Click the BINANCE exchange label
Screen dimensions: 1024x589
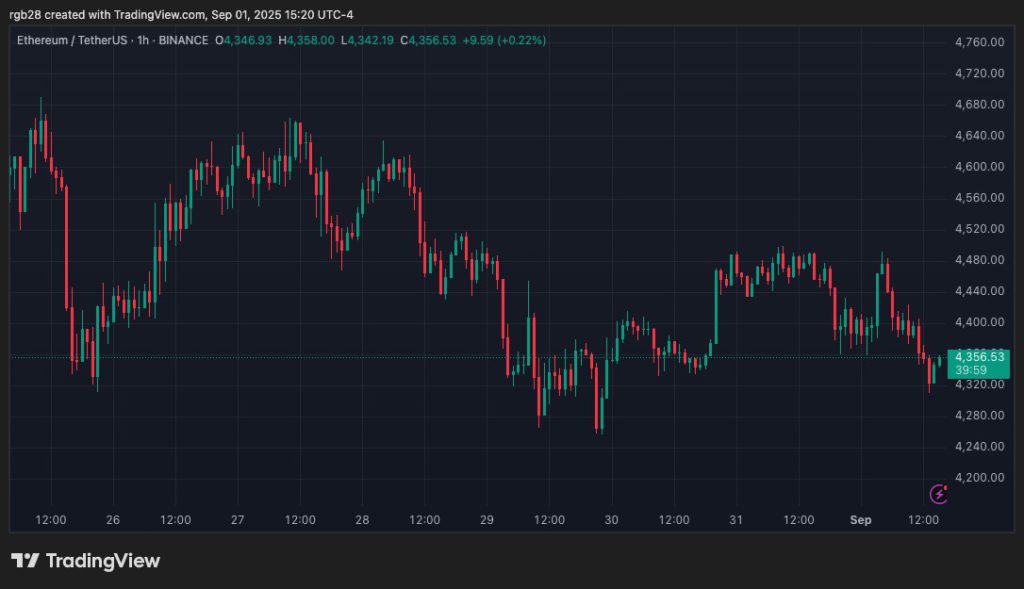pos(183,41)
